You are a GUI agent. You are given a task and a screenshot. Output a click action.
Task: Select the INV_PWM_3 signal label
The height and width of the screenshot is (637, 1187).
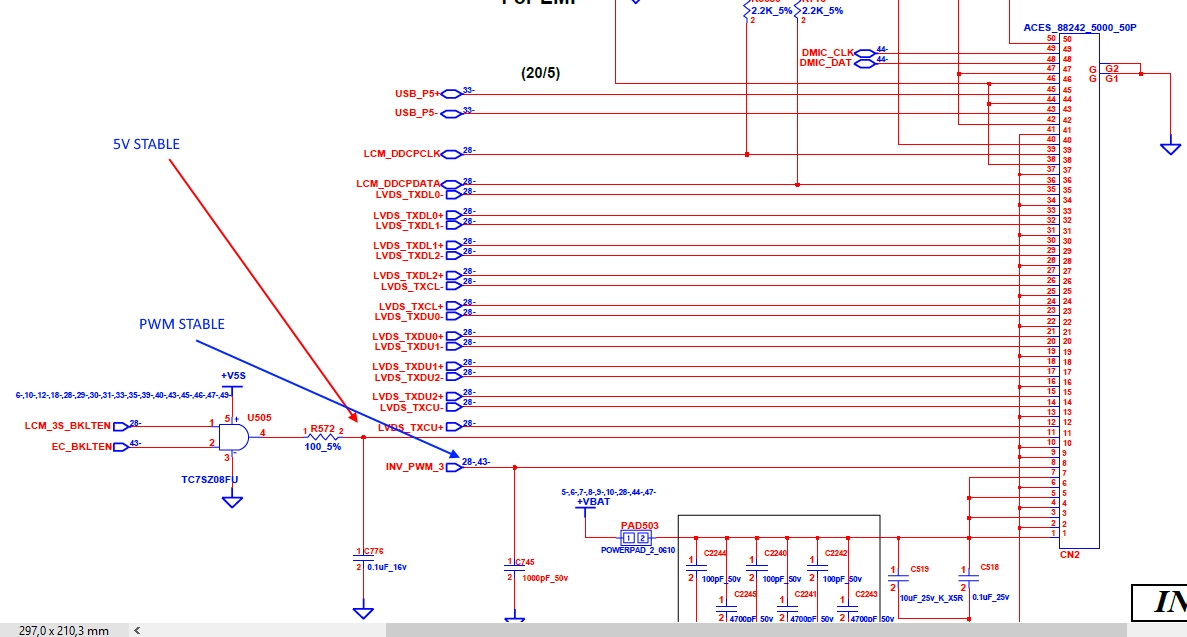click(x=415, y=467)
